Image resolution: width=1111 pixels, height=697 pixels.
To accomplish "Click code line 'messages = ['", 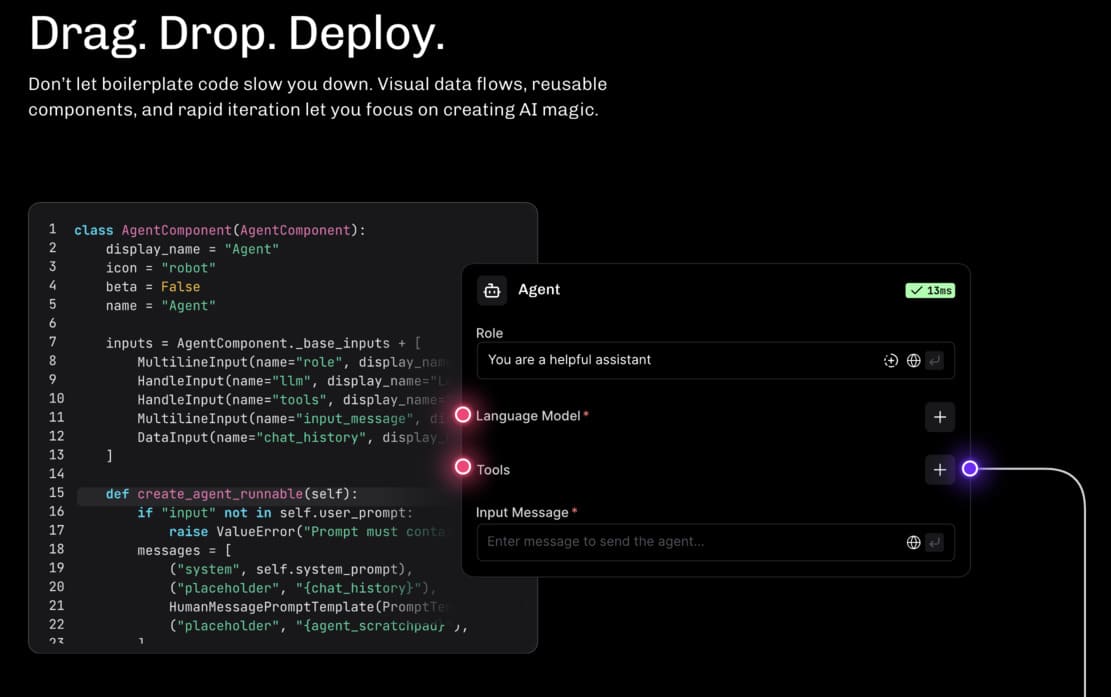I will (x=184, y=550).
